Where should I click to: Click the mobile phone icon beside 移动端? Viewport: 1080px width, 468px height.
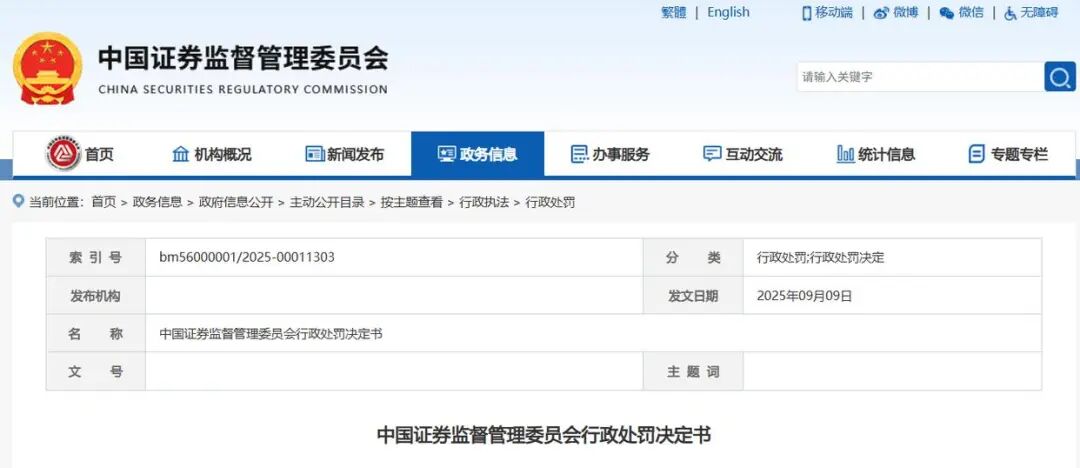tap(806, 13)
